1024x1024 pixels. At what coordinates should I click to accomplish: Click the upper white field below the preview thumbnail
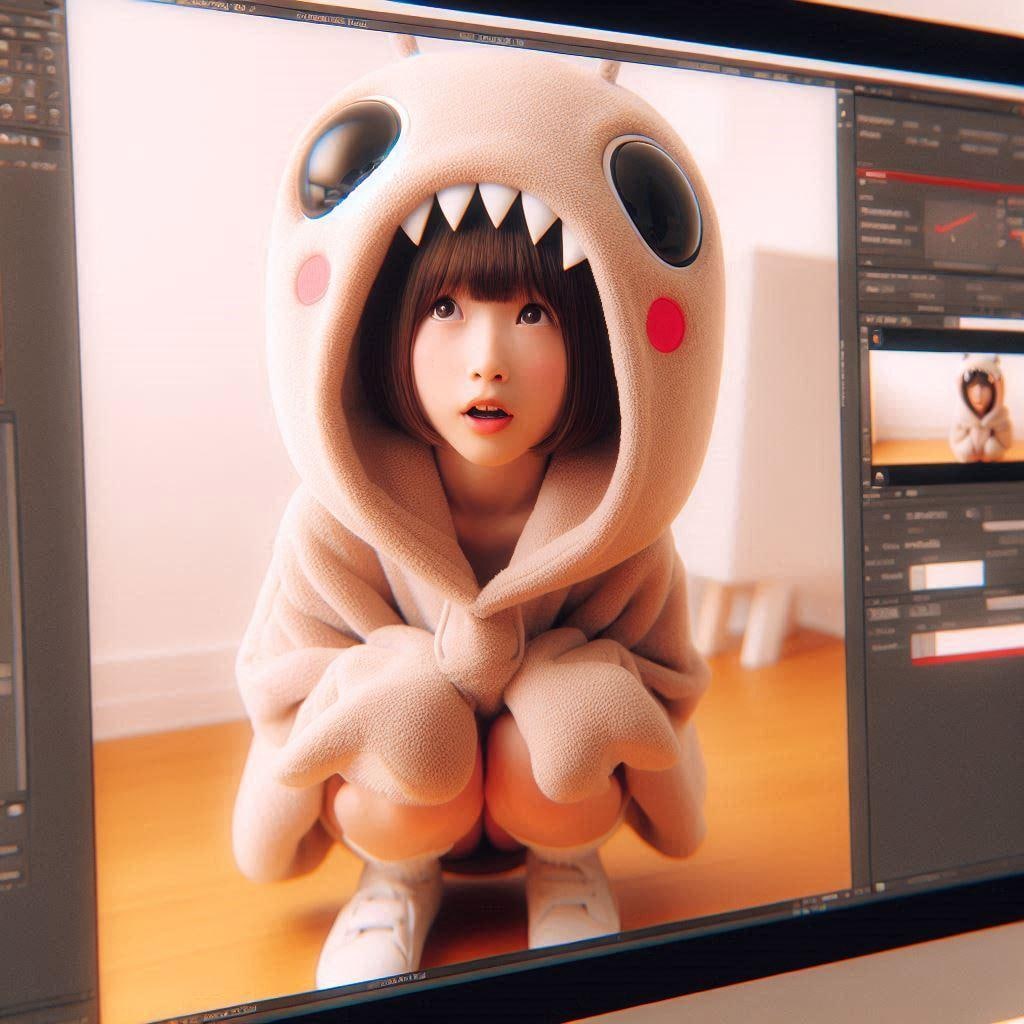(946, 575)
